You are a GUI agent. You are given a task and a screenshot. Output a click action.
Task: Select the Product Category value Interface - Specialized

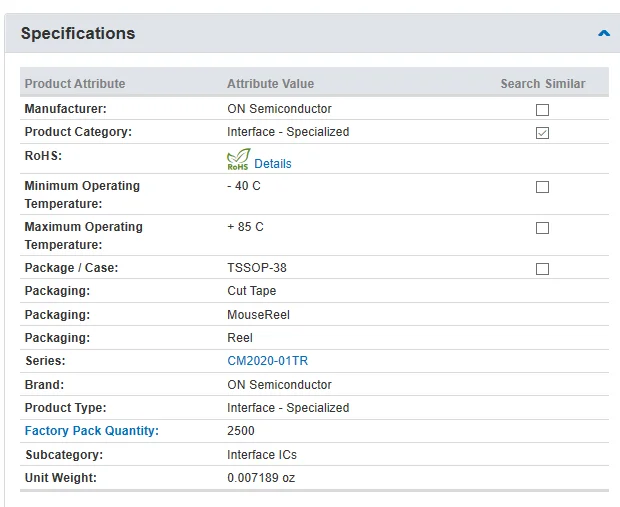pos(288,132)
